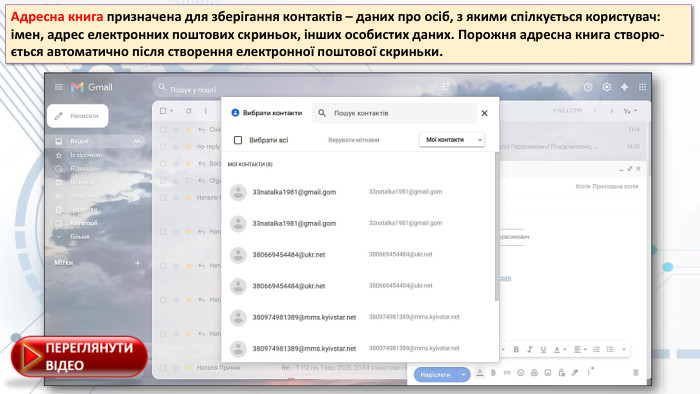Click the МОЇ КОНТАКТИ (8) heading
Screen dimensions: 700x394
[x=250, y=165]
